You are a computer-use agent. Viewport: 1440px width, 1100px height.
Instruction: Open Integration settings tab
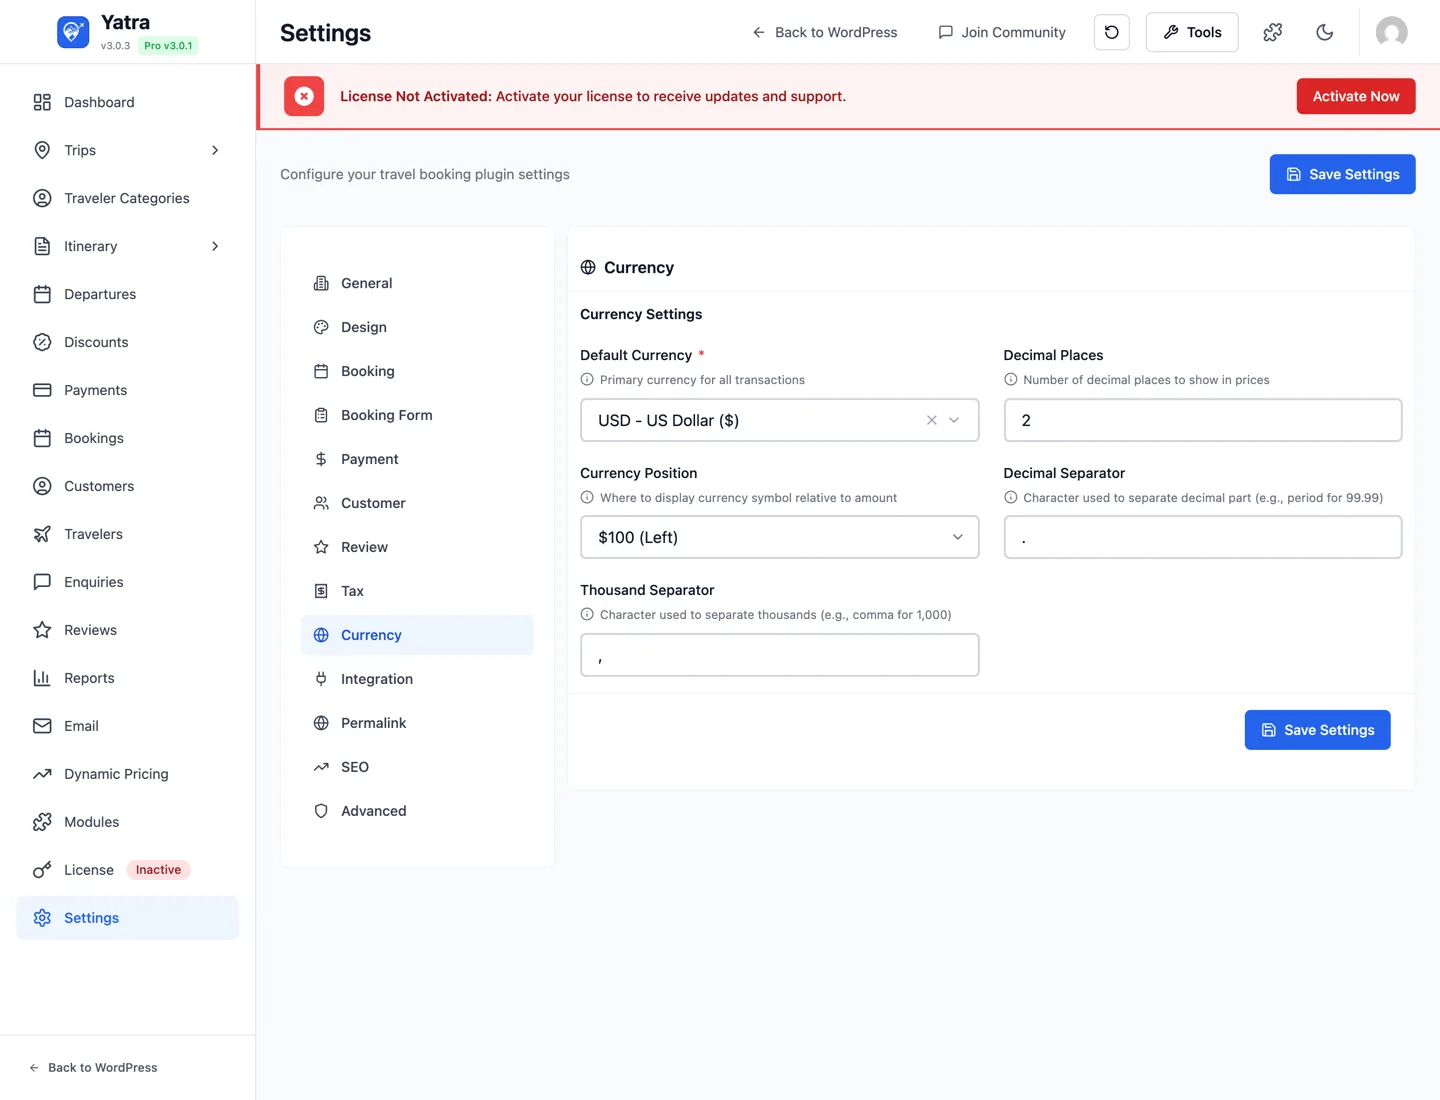417,679
